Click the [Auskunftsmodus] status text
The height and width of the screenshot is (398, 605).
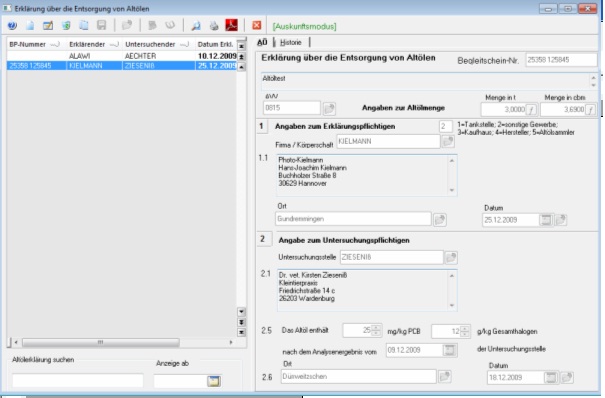click(304, 26)
